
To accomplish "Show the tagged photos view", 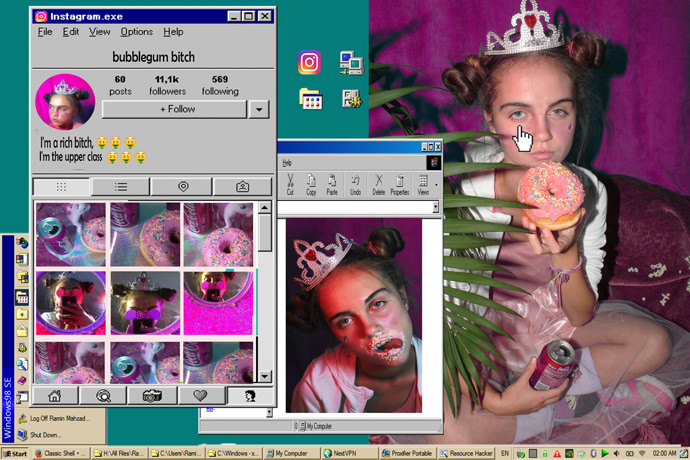I will click(242, 187).
